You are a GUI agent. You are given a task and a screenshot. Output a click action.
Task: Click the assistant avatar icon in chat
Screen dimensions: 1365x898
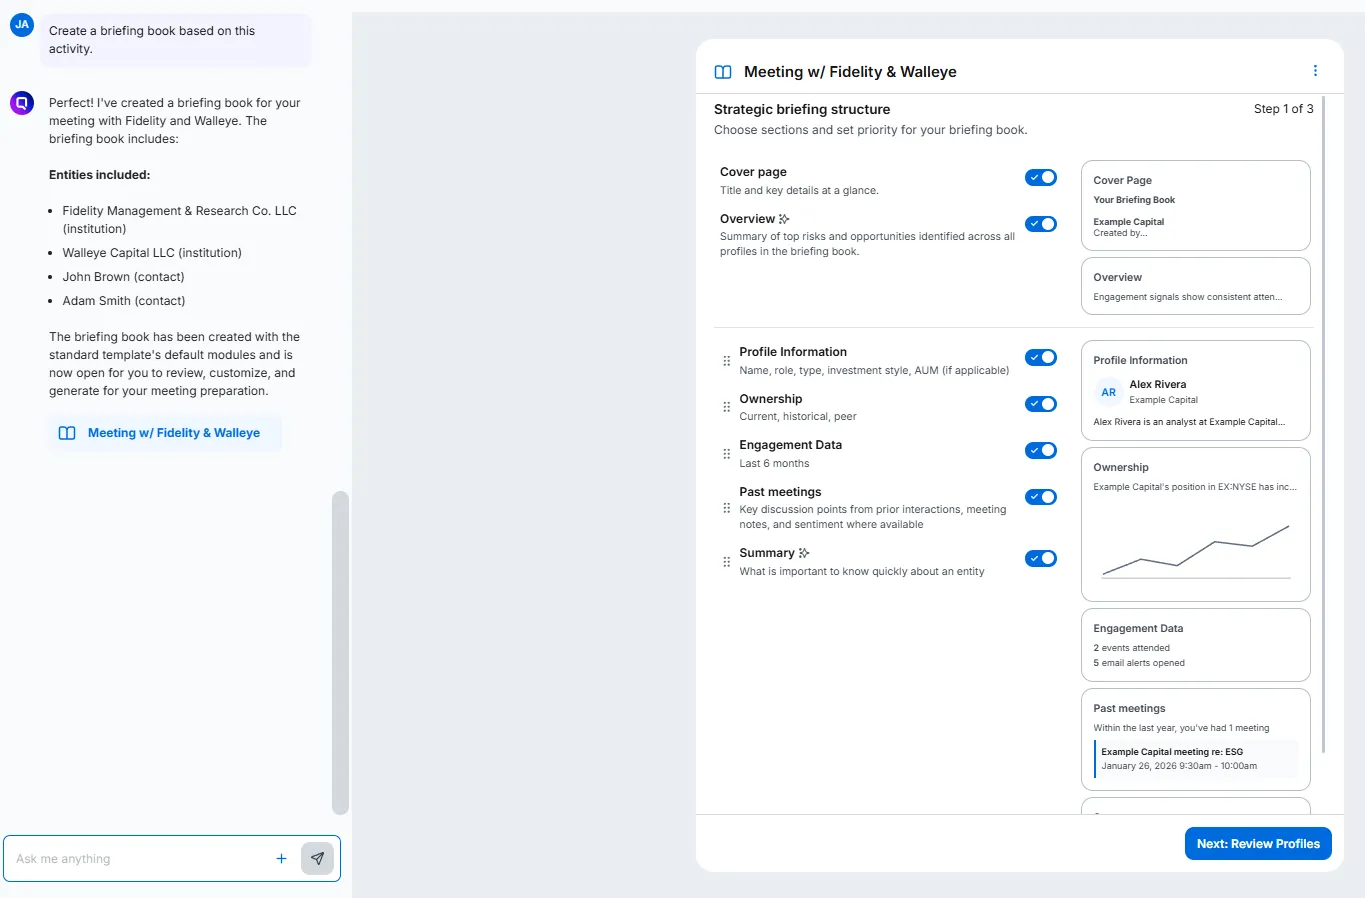22,102
